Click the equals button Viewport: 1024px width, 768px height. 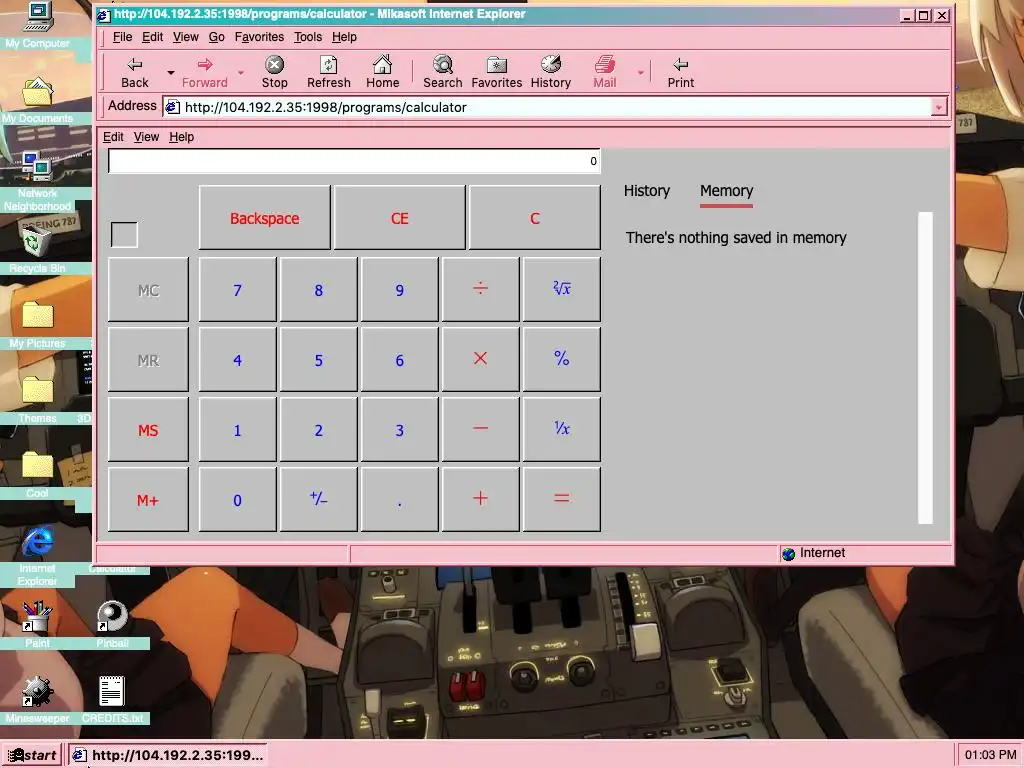(562, 500)
